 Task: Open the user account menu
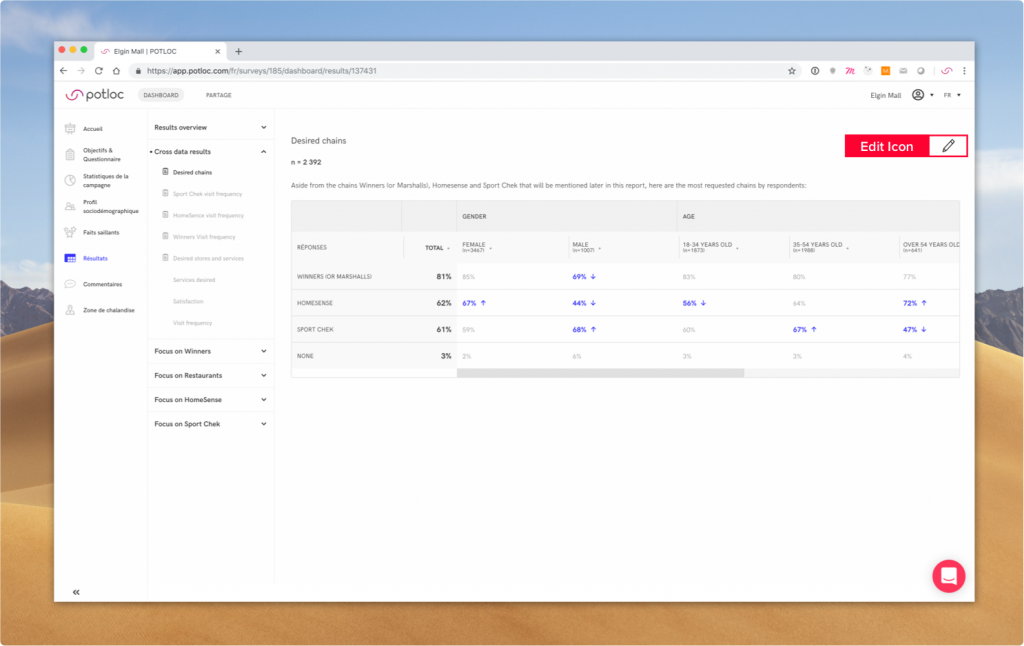922,95
